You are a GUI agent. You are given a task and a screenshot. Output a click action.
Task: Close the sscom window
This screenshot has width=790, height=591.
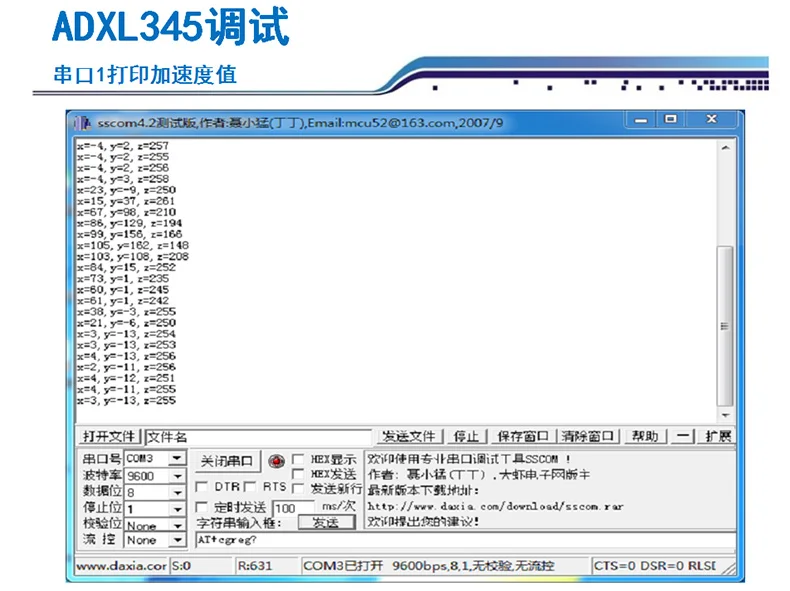(x=711, y=119)
